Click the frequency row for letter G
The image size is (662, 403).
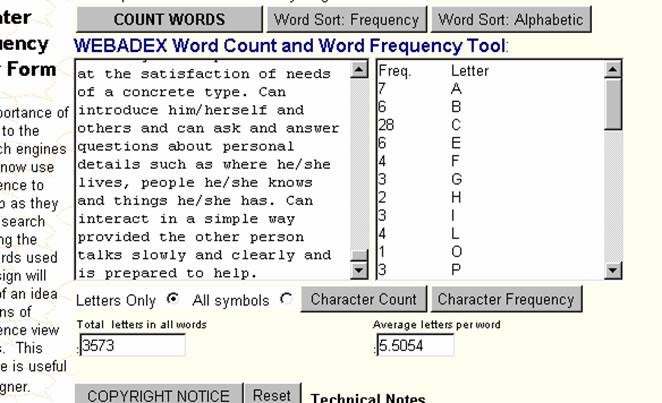coord(491,179)
